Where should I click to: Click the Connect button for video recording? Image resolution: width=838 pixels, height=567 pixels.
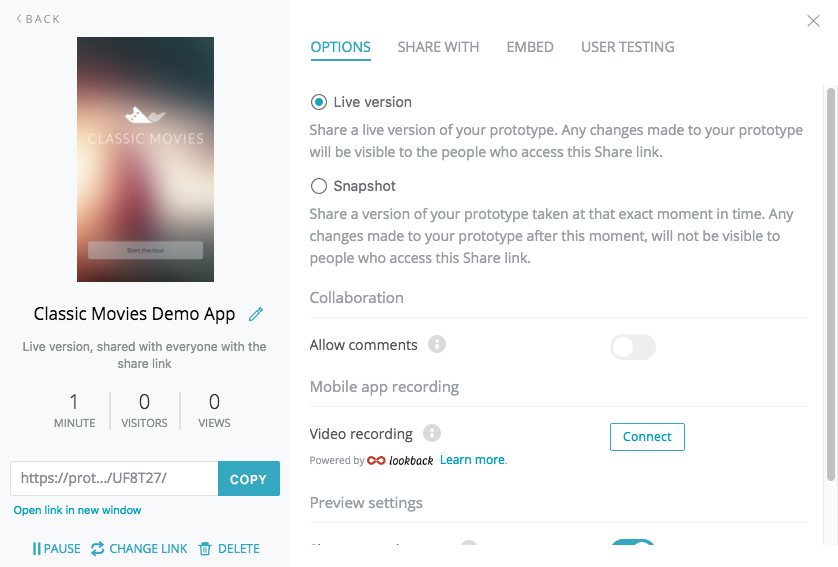pos(647,437)
